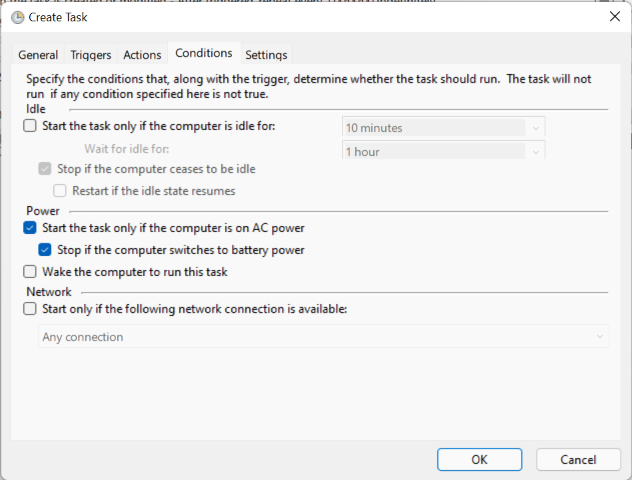Disable stop when switching to battery power
The height and width of the screenshot is (480, 632).
45,250
